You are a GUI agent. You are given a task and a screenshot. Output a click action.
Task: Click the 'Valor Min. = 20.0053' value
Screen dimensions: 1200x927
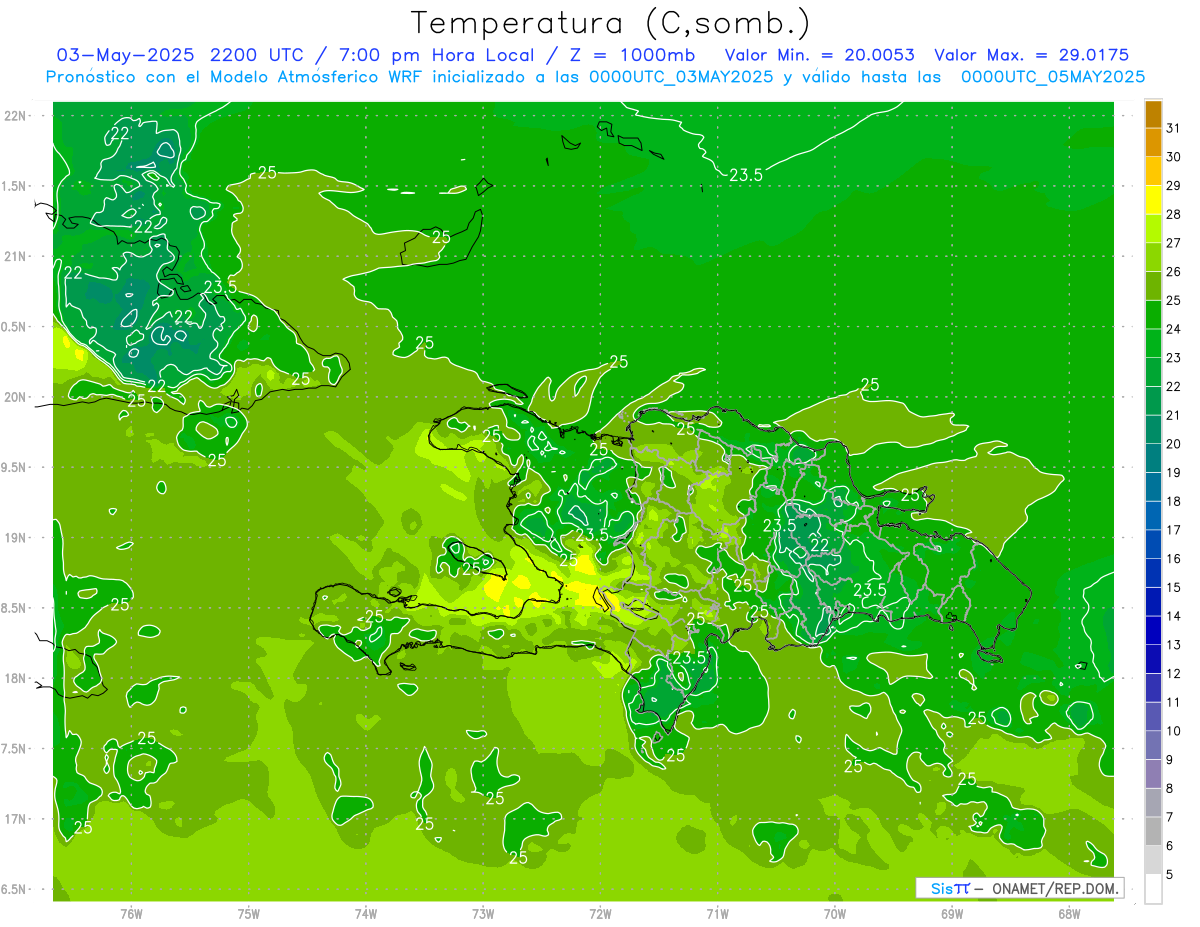pyautogui.click(x=821, y=55)
